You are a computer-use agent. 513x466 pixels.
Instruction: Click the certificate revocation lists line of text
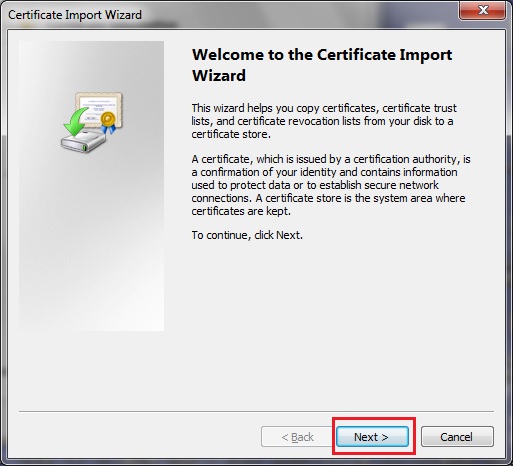tap(322, 121)
